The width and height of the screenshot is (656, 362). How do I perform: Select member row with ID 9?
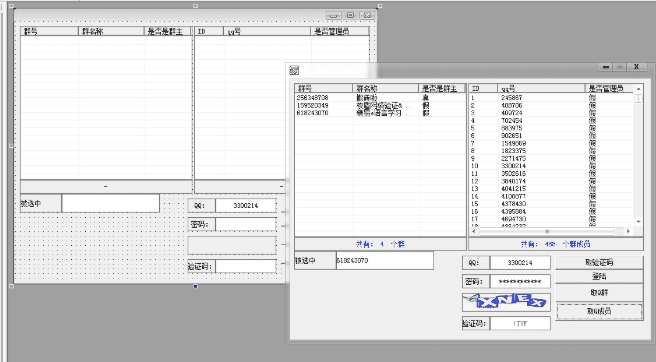pyautogui.click(x=551, y=159)
